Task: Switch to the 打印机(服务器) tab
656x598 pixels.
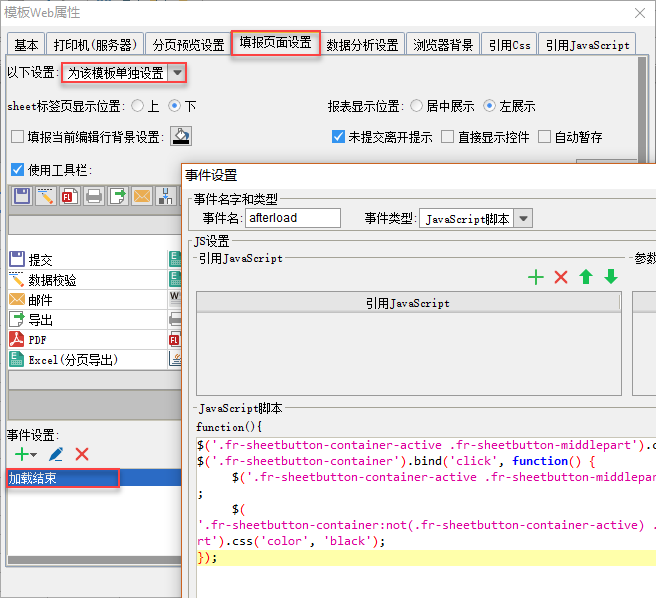Action: point(95,44)
